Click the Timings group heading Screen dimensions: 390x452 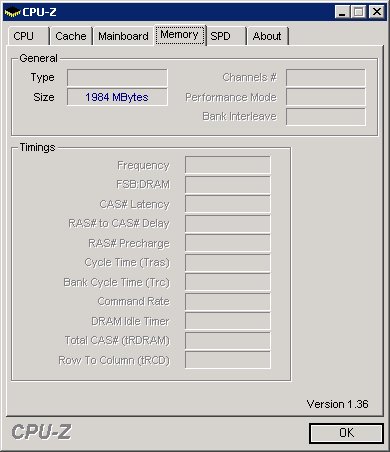[37, 147]
